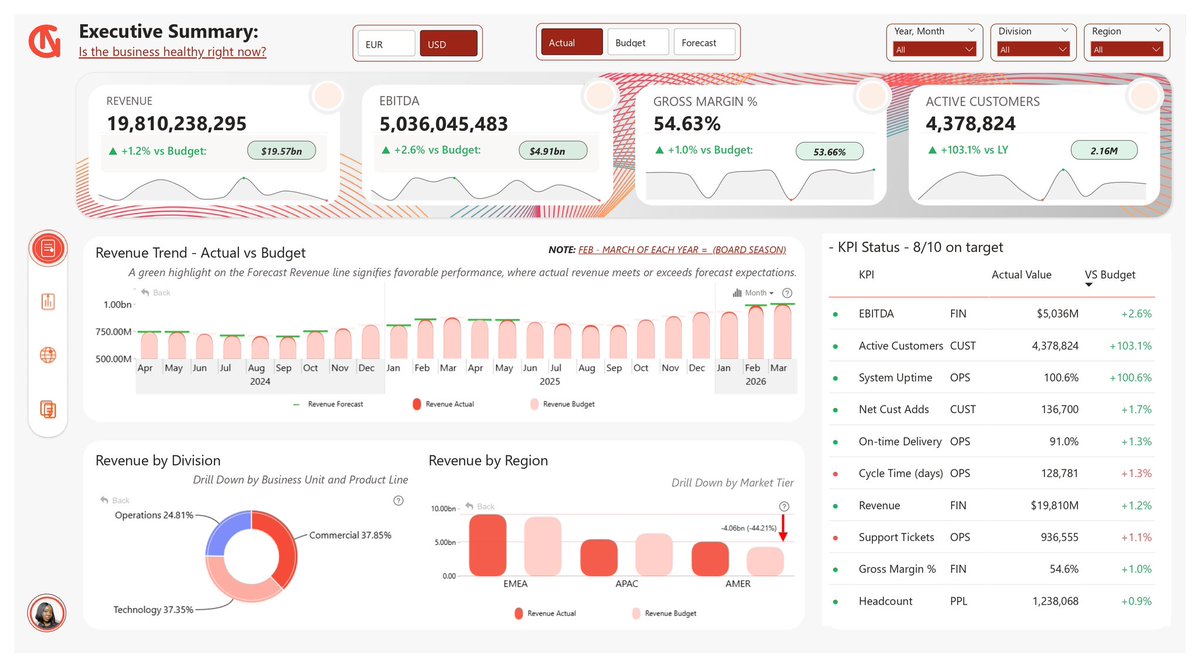1200x667 pixels.
Task: Open the executive summary report page icon
Action: click(x=48, y=248)
